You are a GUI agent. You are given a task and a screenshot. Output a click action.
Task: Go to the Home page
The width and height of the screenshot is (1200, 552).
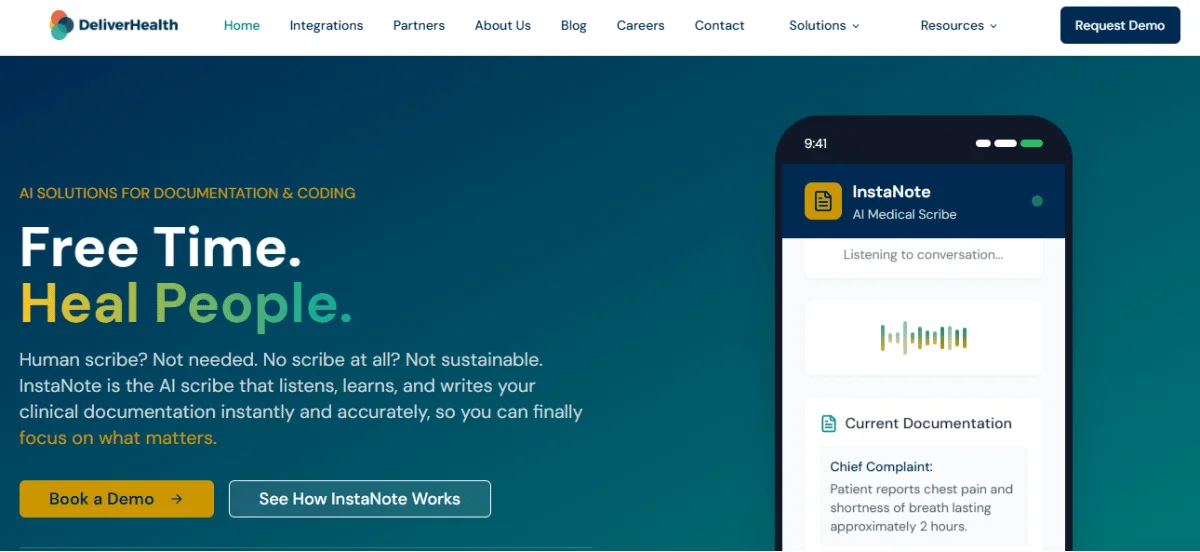pyautogui.click(x=242, y=26)
